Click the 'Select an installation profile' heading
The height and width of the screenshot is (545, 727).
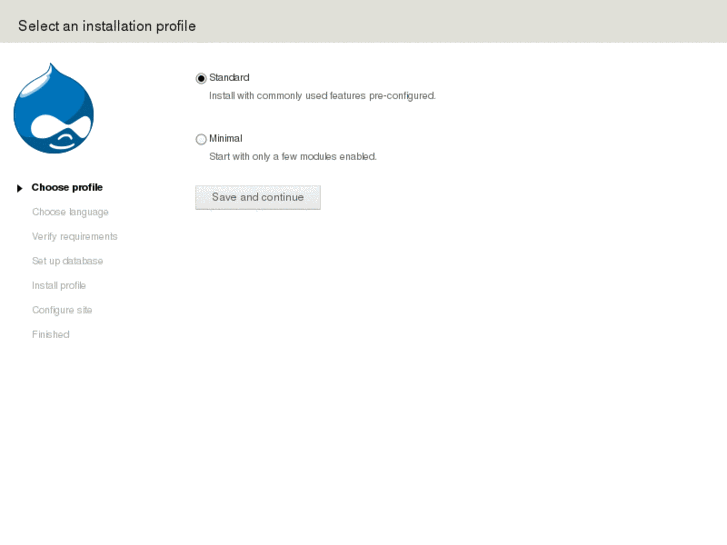[x=107, y=26]
